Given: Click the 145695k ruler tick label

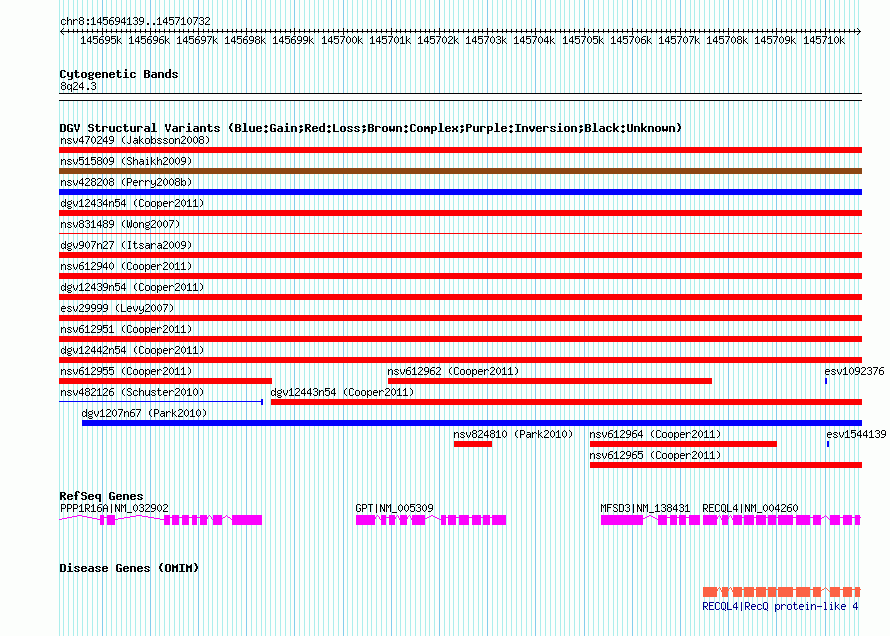Looking at the screenshot, I should point(101,40).
